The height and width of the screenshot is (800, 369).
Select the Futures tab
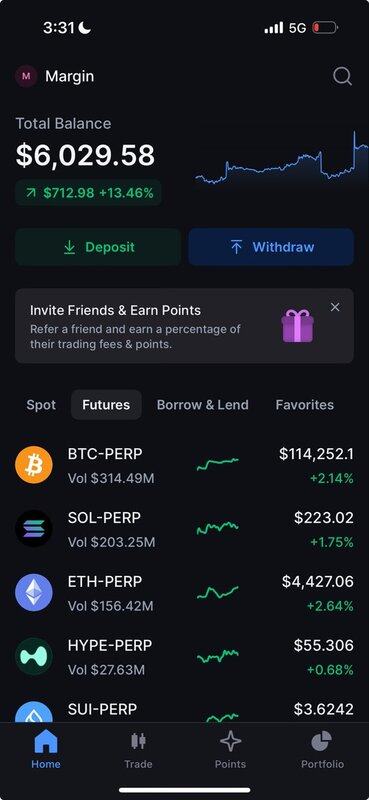click(x=106, y=405)
